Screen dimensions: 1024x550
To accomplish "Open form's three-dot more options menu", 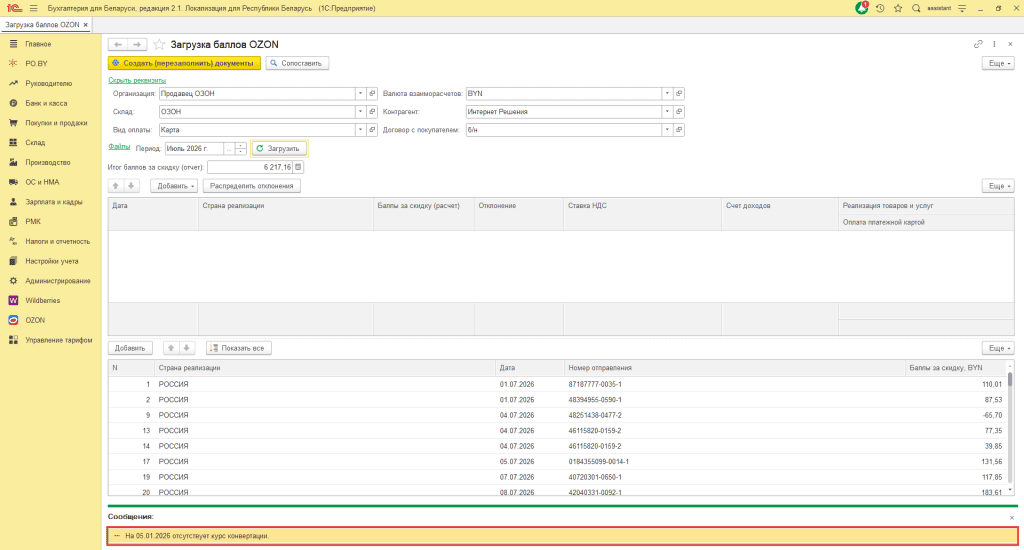I will pos(994,44).
